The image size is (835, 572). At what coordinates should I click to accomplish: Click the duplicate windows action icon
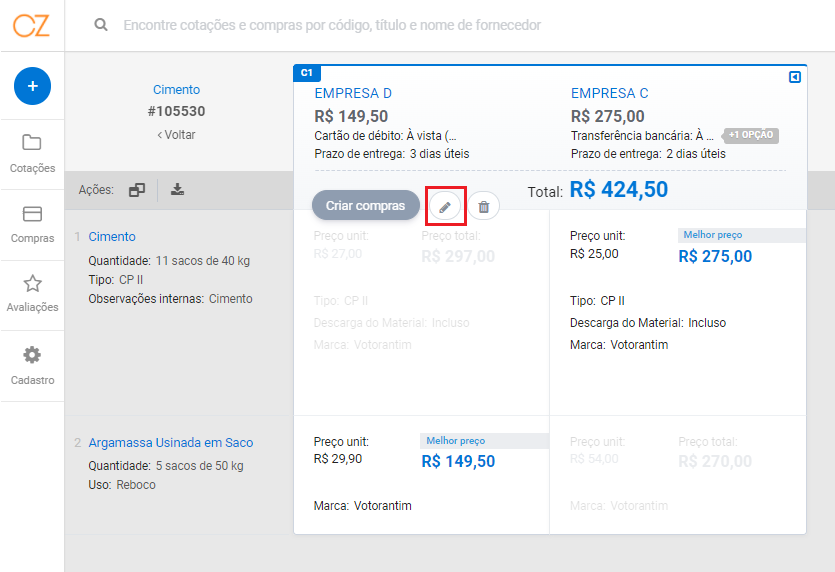137,190
